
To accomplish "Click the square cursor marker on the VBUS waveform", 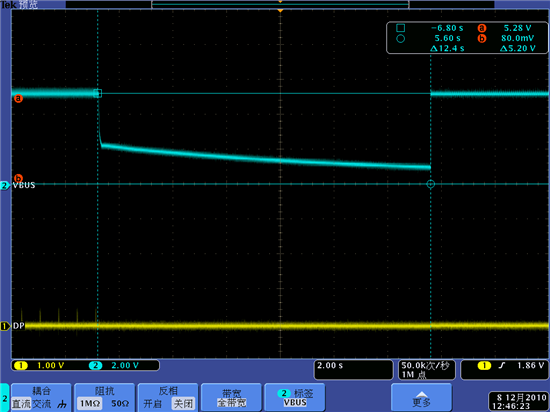I will (98, 93).
